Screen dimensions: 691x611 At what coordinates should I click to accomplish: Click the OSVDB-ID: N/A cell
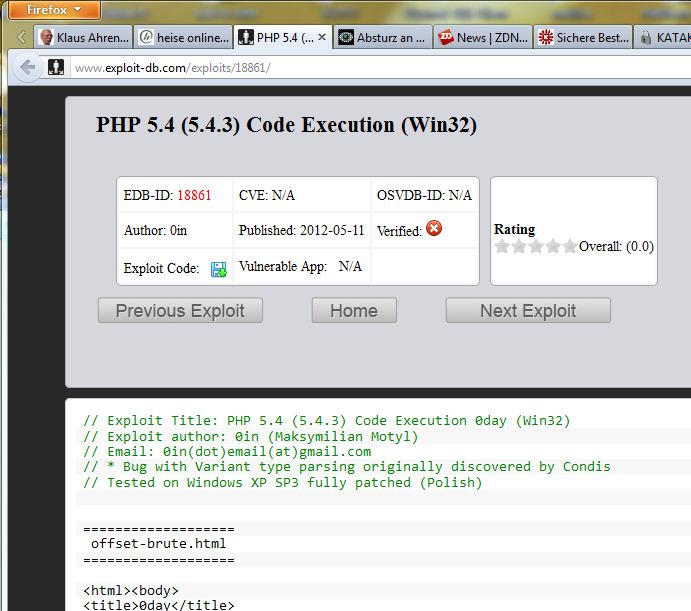point(424,195)
